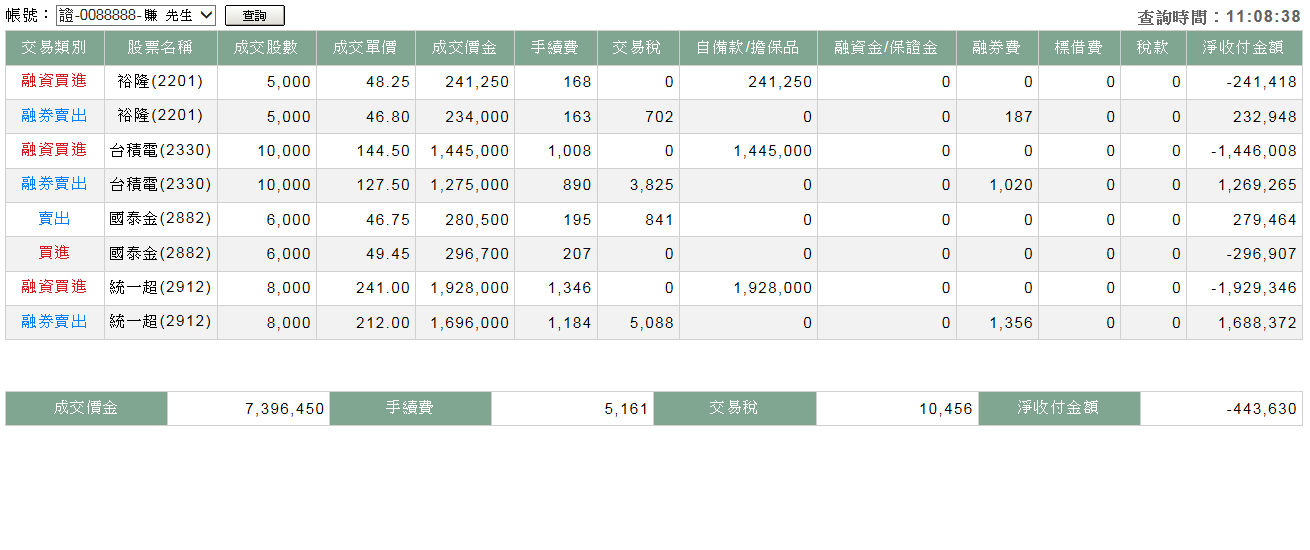1310x550 pixels.
Task: Click the 查詢時間 timestamp text
Action: click(x=1218, y=17)
